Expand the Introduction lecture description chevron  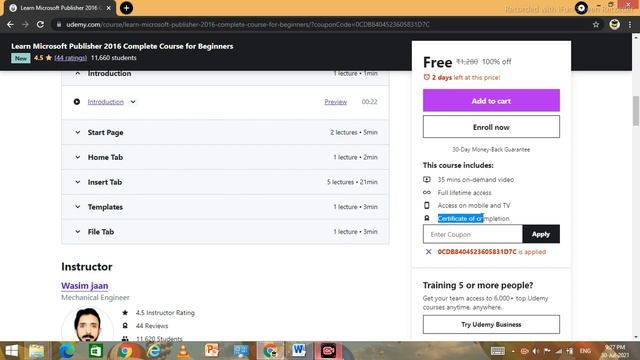point(133,102)
